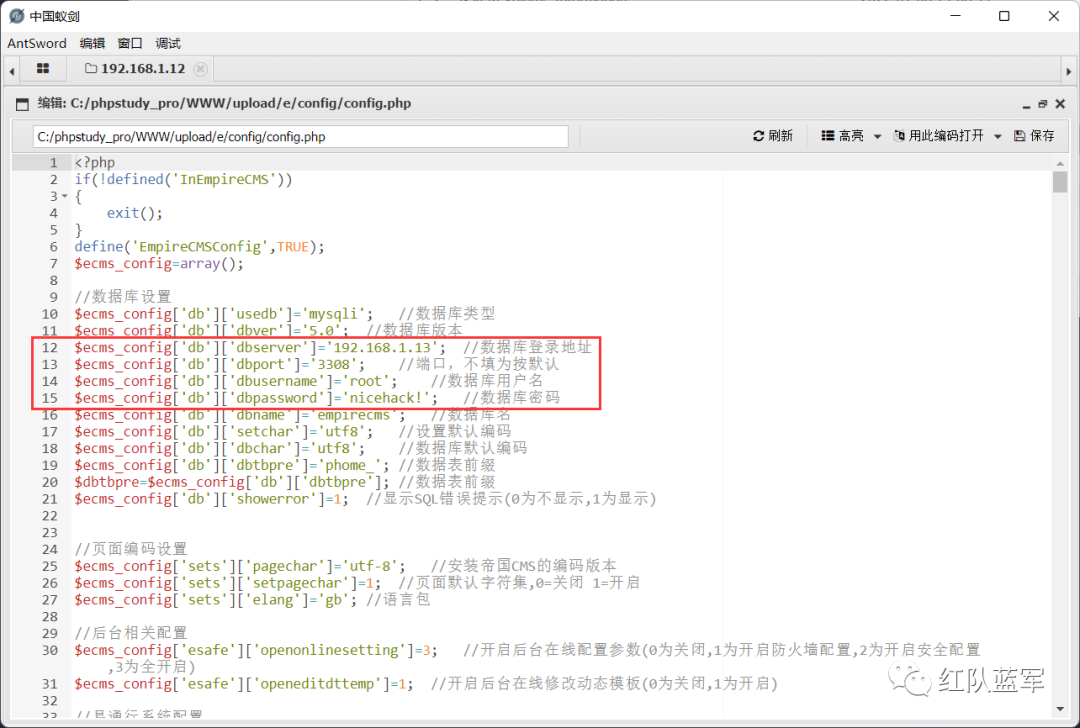Click the editor panel window icon
The image size is (1080, 728).
[x=22, y=104]
